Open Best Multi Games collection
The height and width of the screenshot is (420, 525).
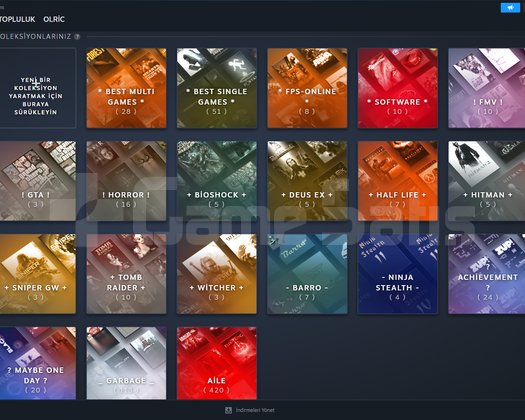(126, 88)
